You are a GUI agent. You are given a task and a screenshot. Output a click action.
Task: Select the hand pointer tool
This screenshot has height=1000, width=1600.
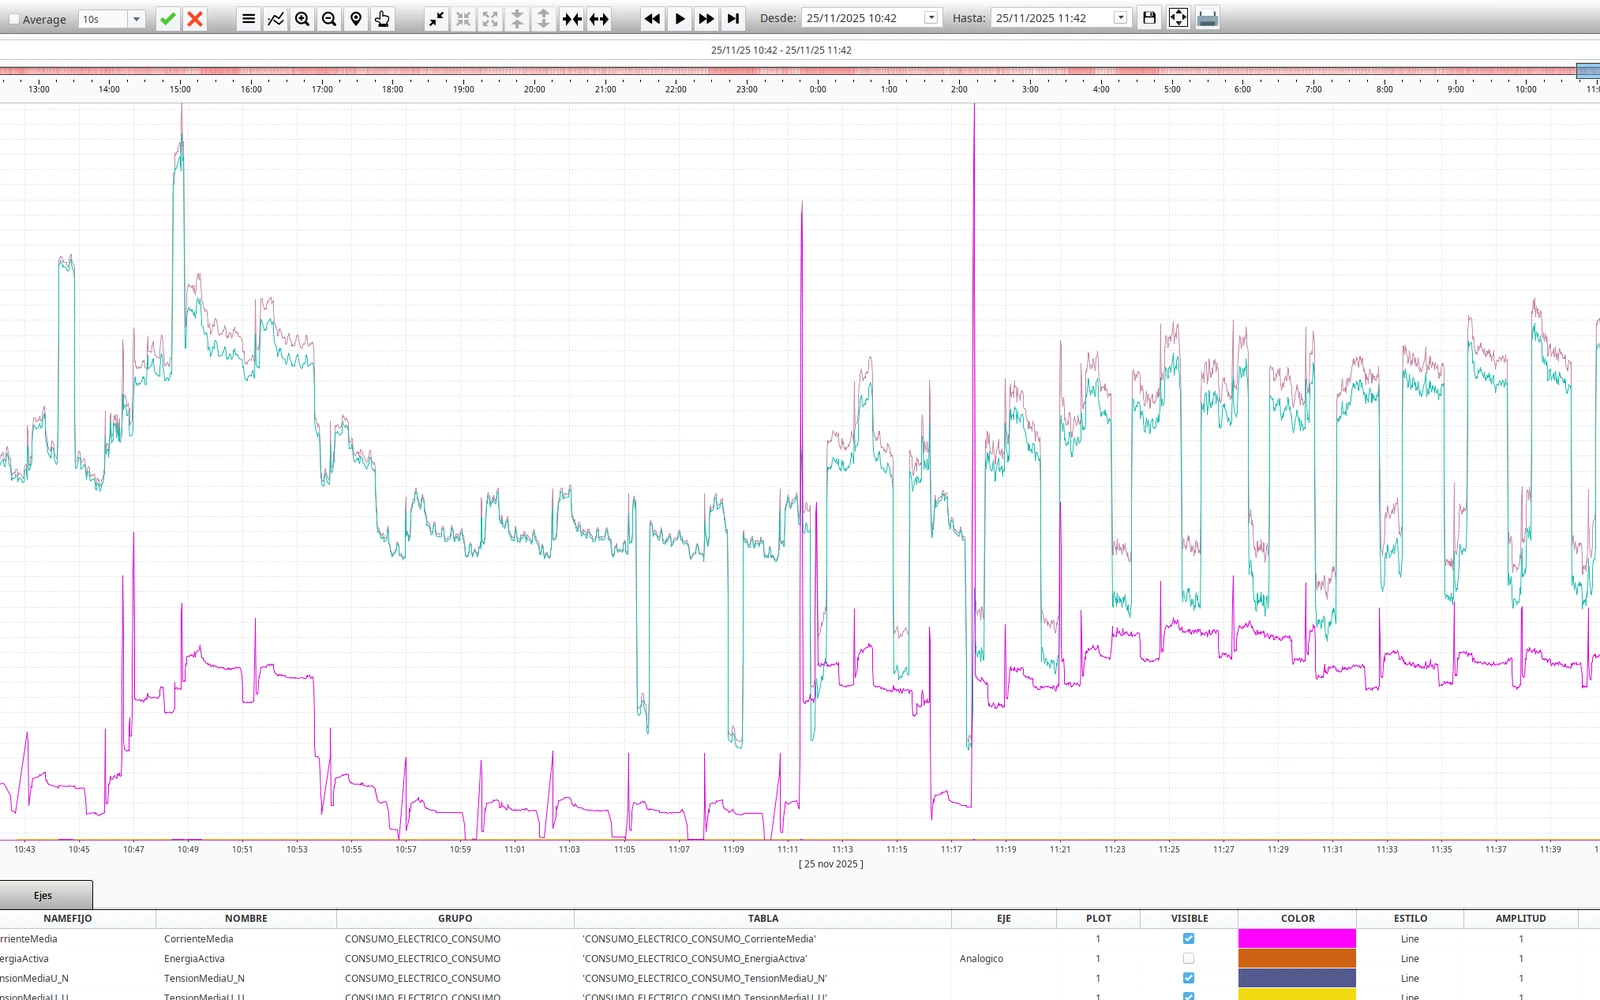[382, 18]
